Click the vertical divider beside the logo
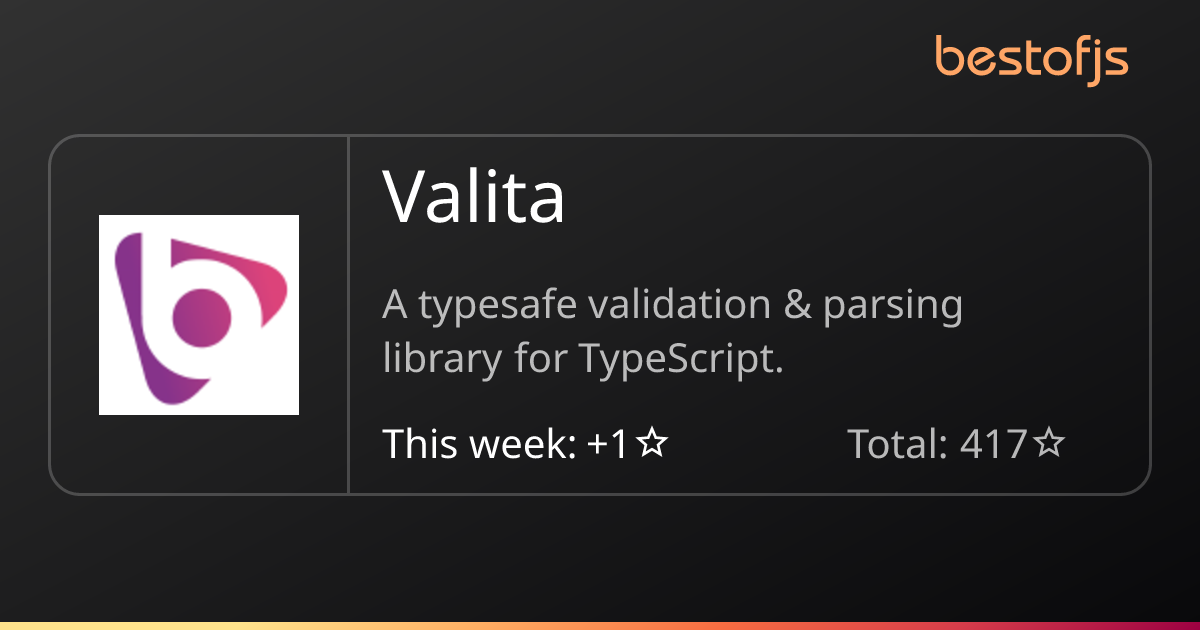The width and height of the screenshot is (1200, 630). tap(348, 315)
